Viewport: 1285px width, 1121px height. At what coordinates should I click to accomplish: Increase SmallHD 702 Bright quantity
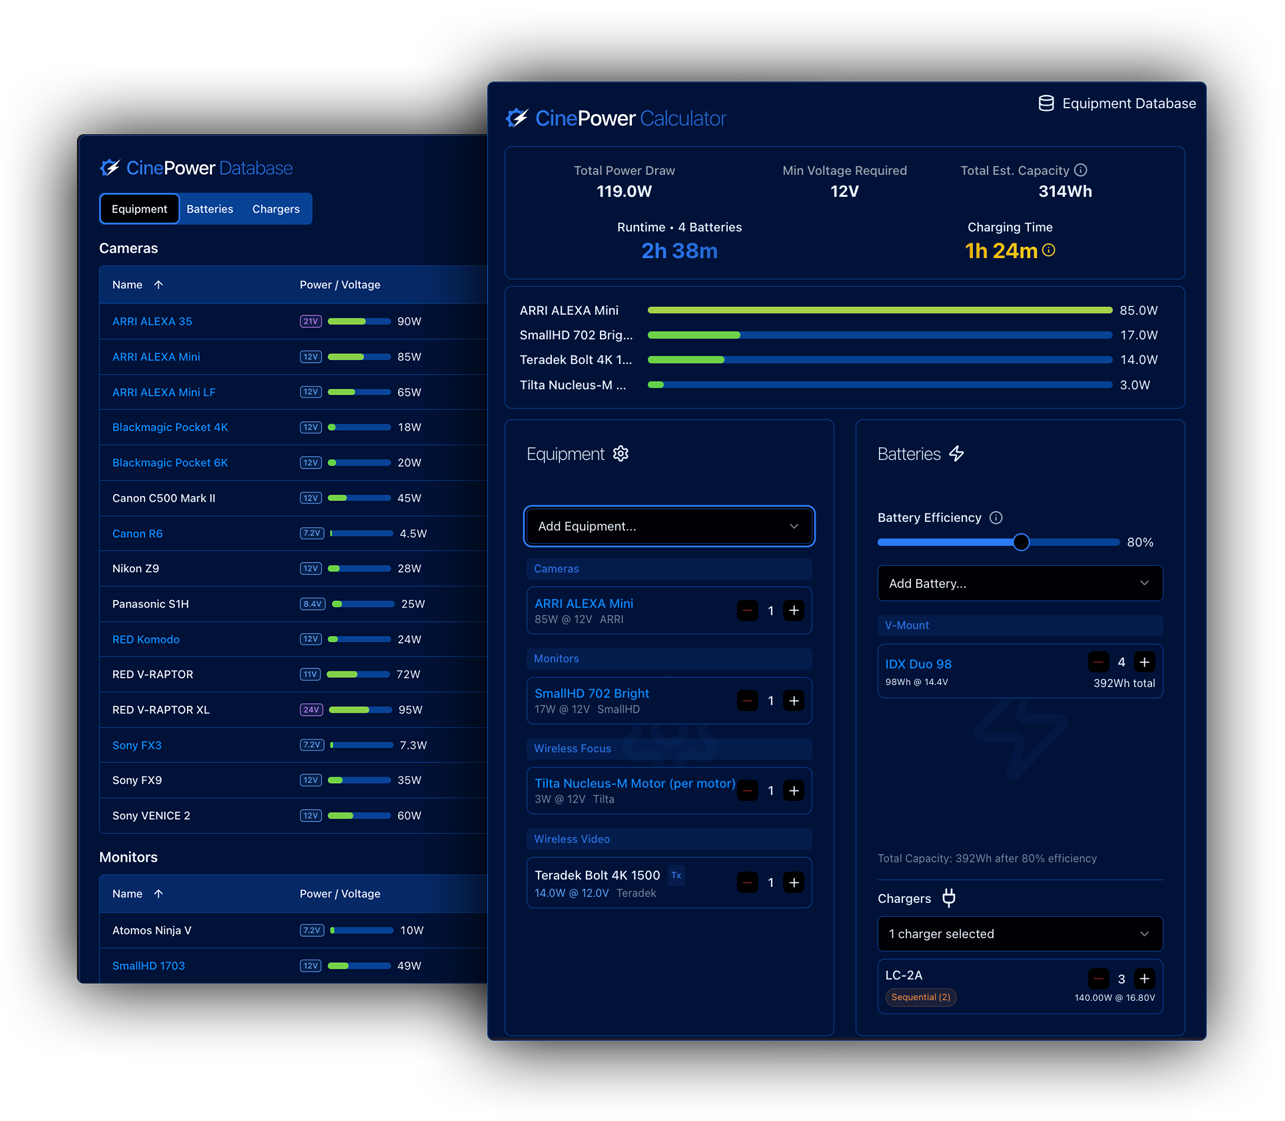[794, 700]
